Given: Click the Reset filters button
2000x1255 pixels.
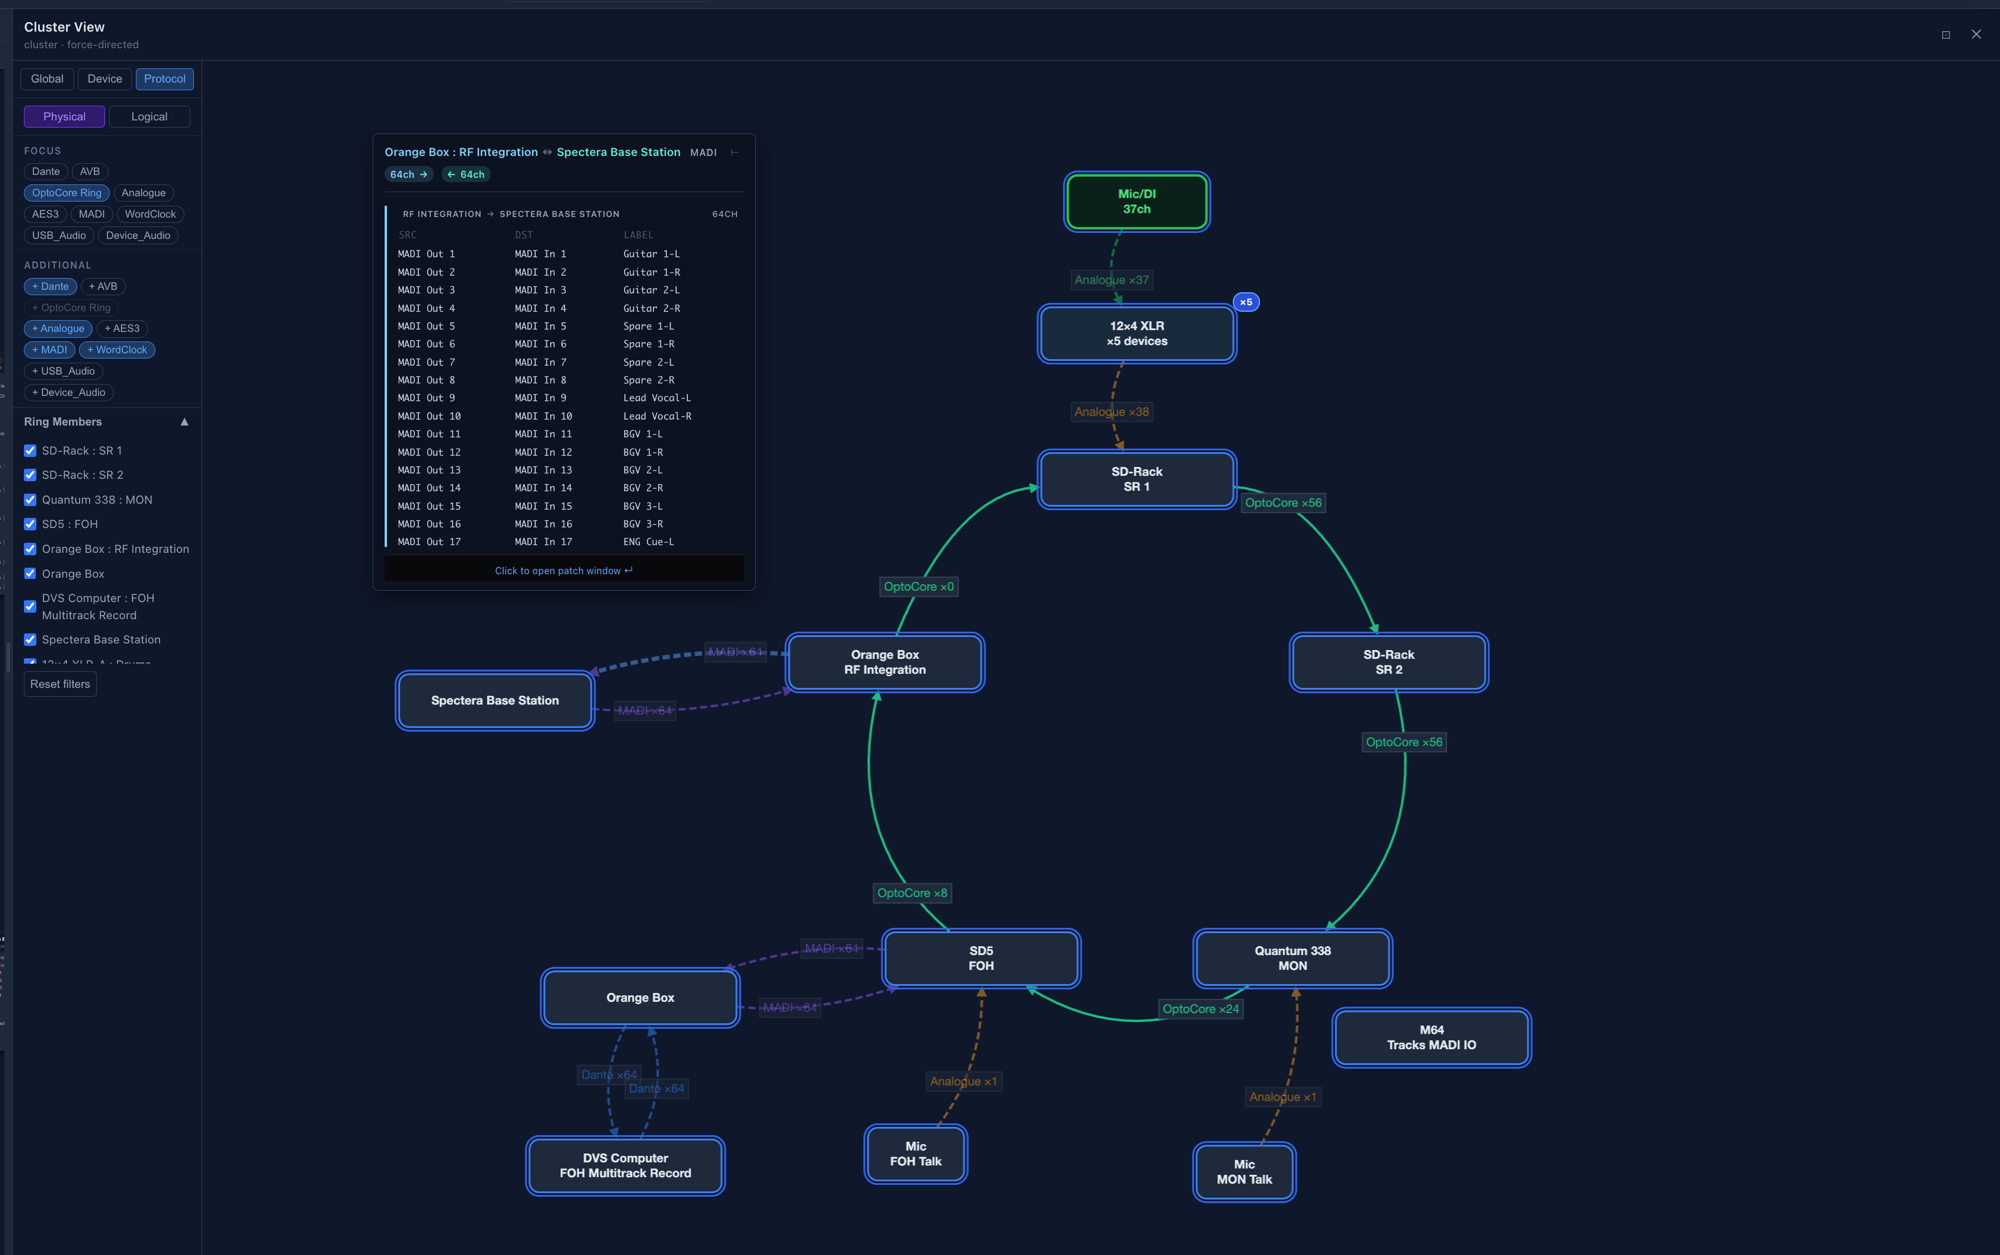Looking at the screenshot, I should click(x=60, y=685).
